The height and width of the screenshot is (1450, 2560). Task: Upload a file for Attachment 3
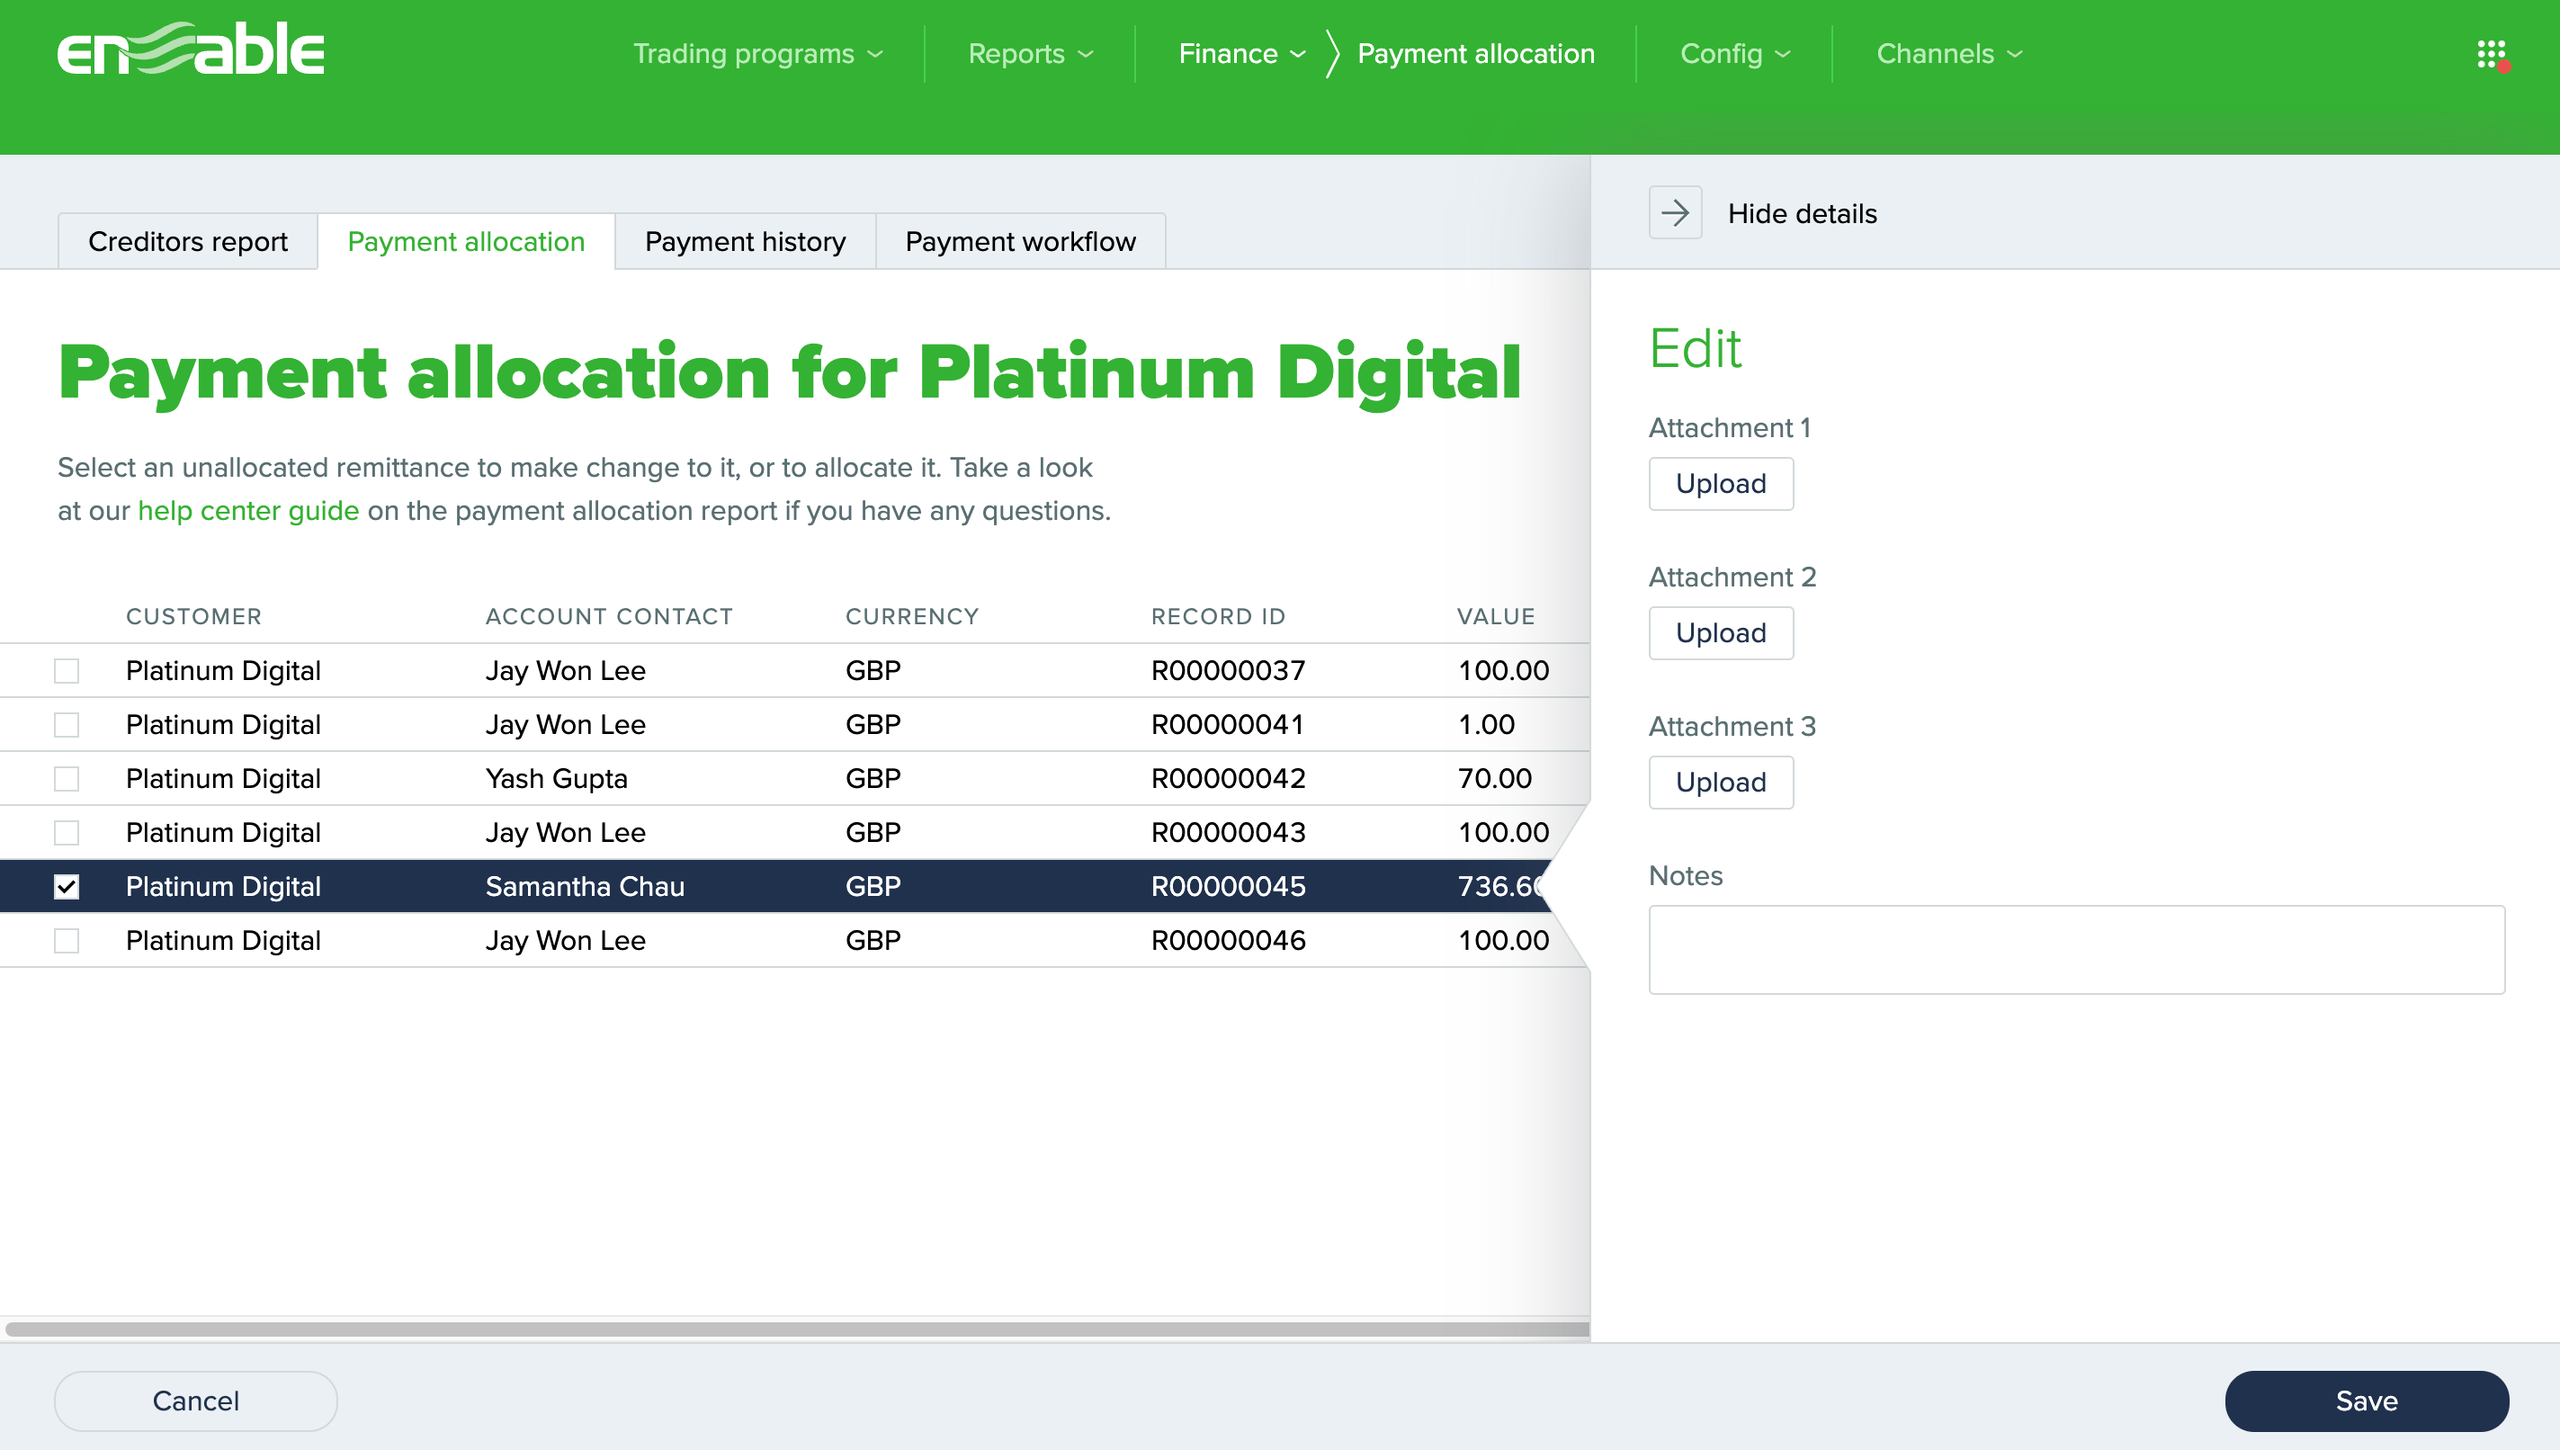[x=1721, y=782]
